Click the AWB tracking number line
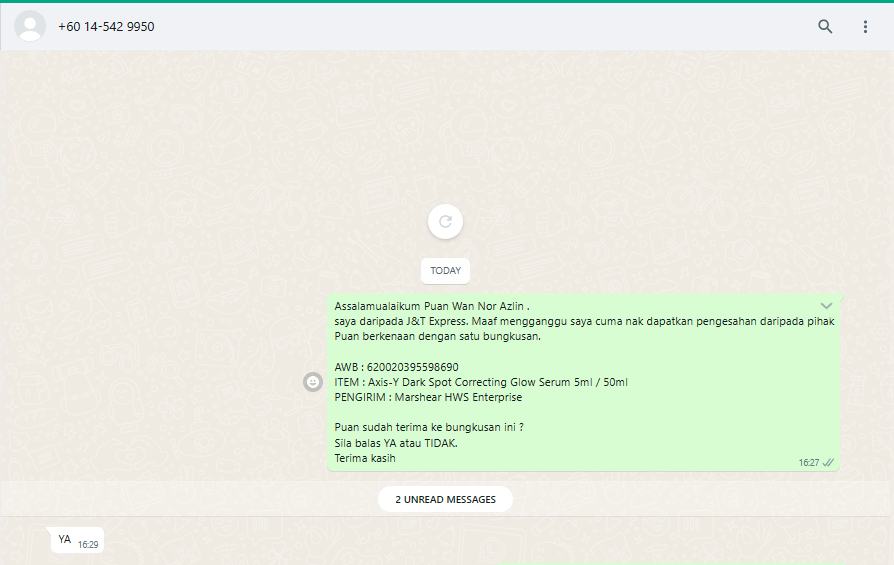The width and height of the screenshot is (894, 565). (x=397, y=367)
